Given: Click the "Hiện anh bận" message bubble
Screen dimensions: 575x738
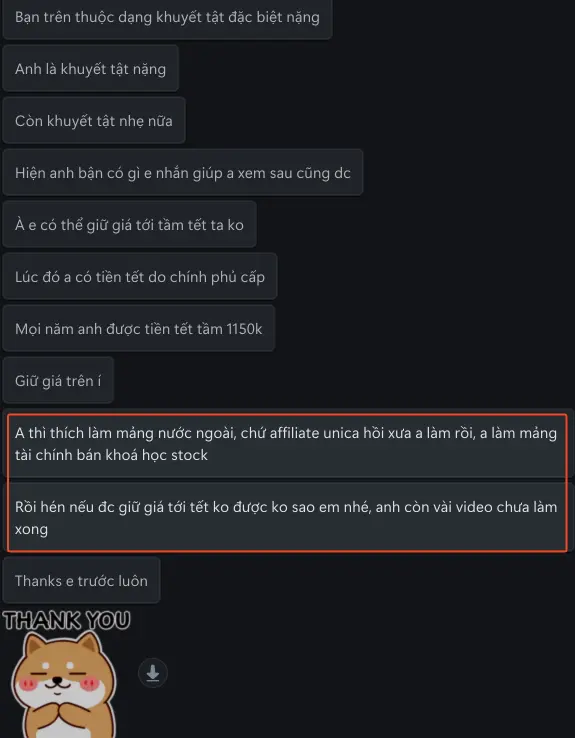Looking at the screenshot, I should pyautogui.click(x=183, y=173).
